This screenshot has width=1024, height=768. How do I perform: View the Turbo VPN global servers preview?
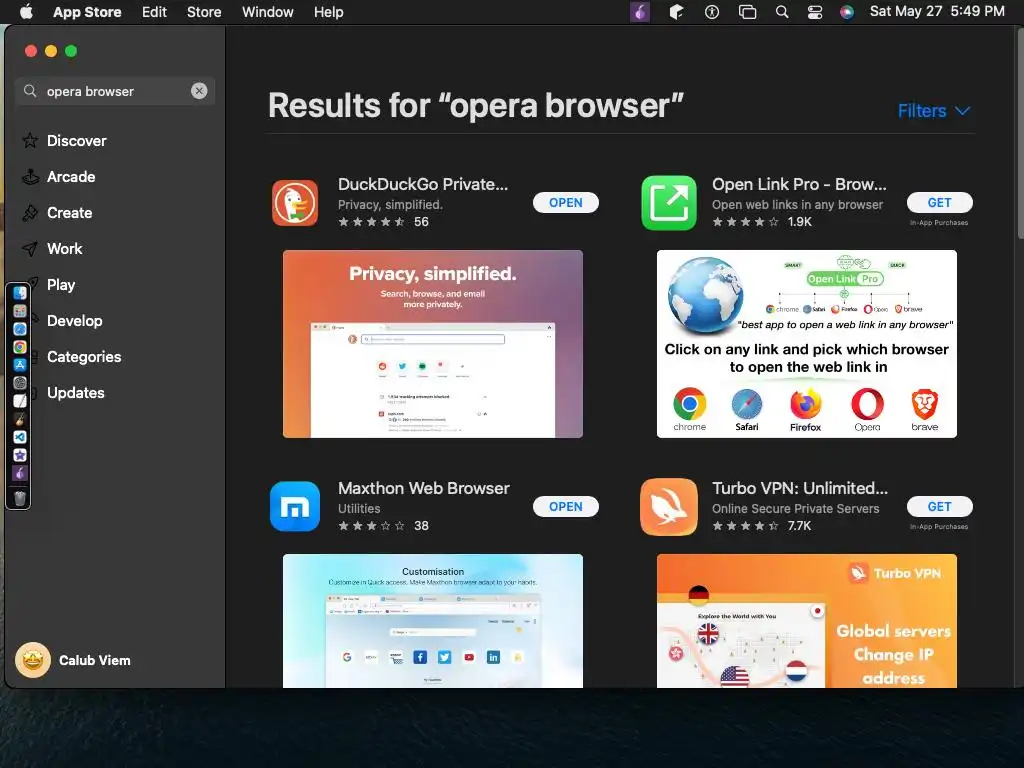[807, 620]
